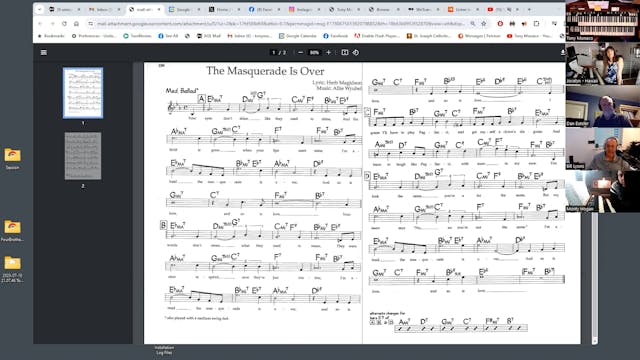Open the PDF viewer sidebar menu icon
Screen dimensions: 640x360
pos(44,53)
